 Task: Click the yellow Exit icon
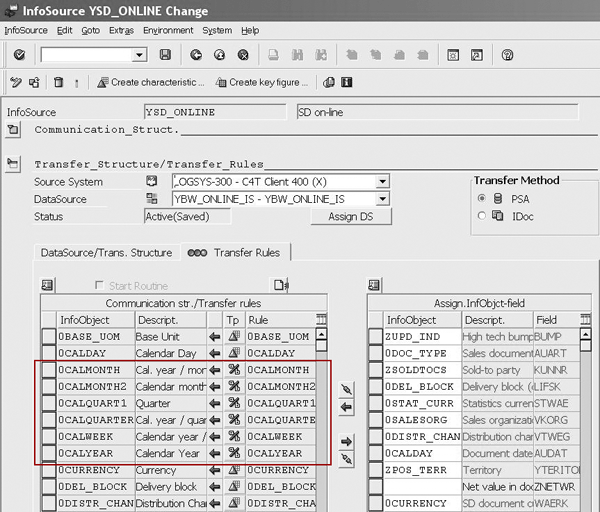pos(220,55)
